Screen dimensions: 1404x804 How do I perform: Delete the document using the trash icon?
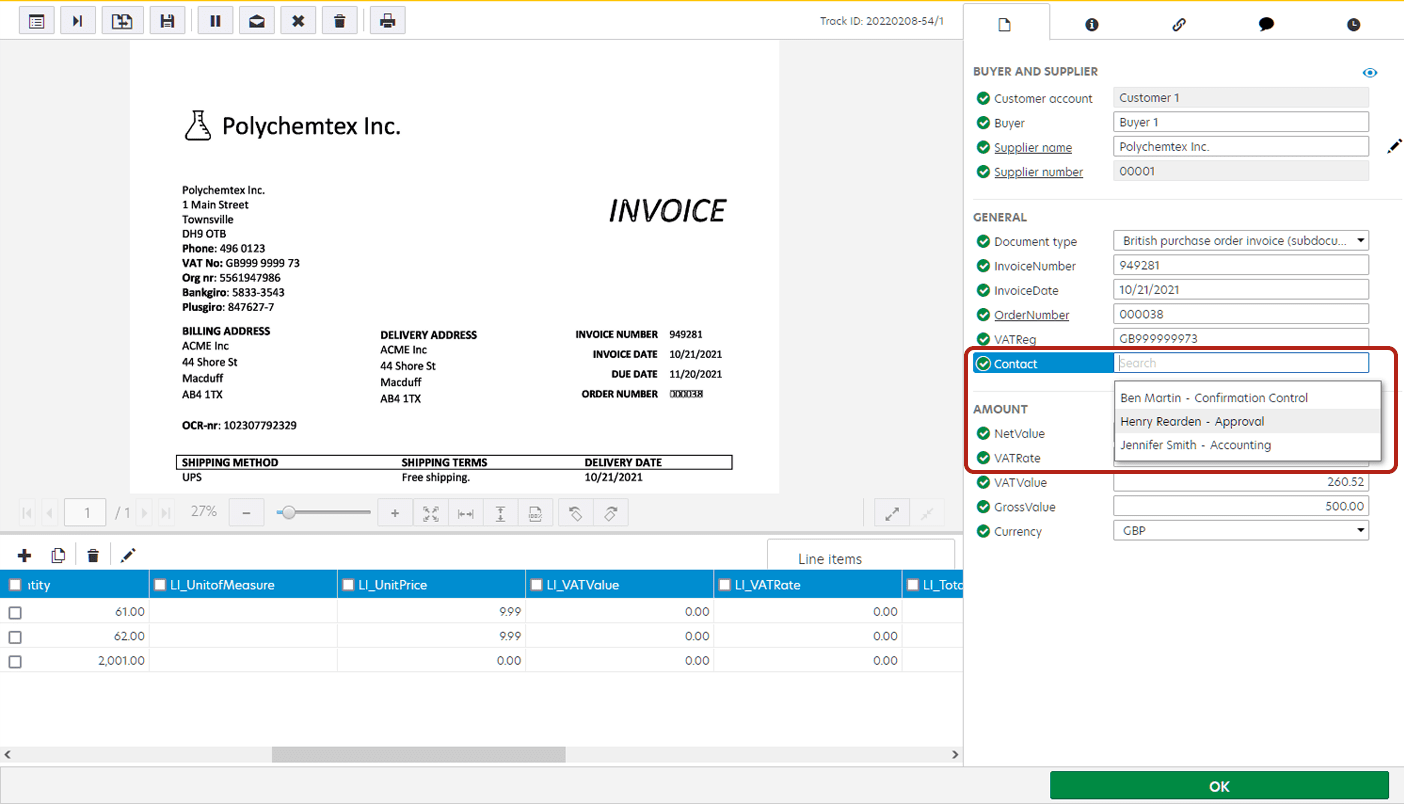click(339, 20)
